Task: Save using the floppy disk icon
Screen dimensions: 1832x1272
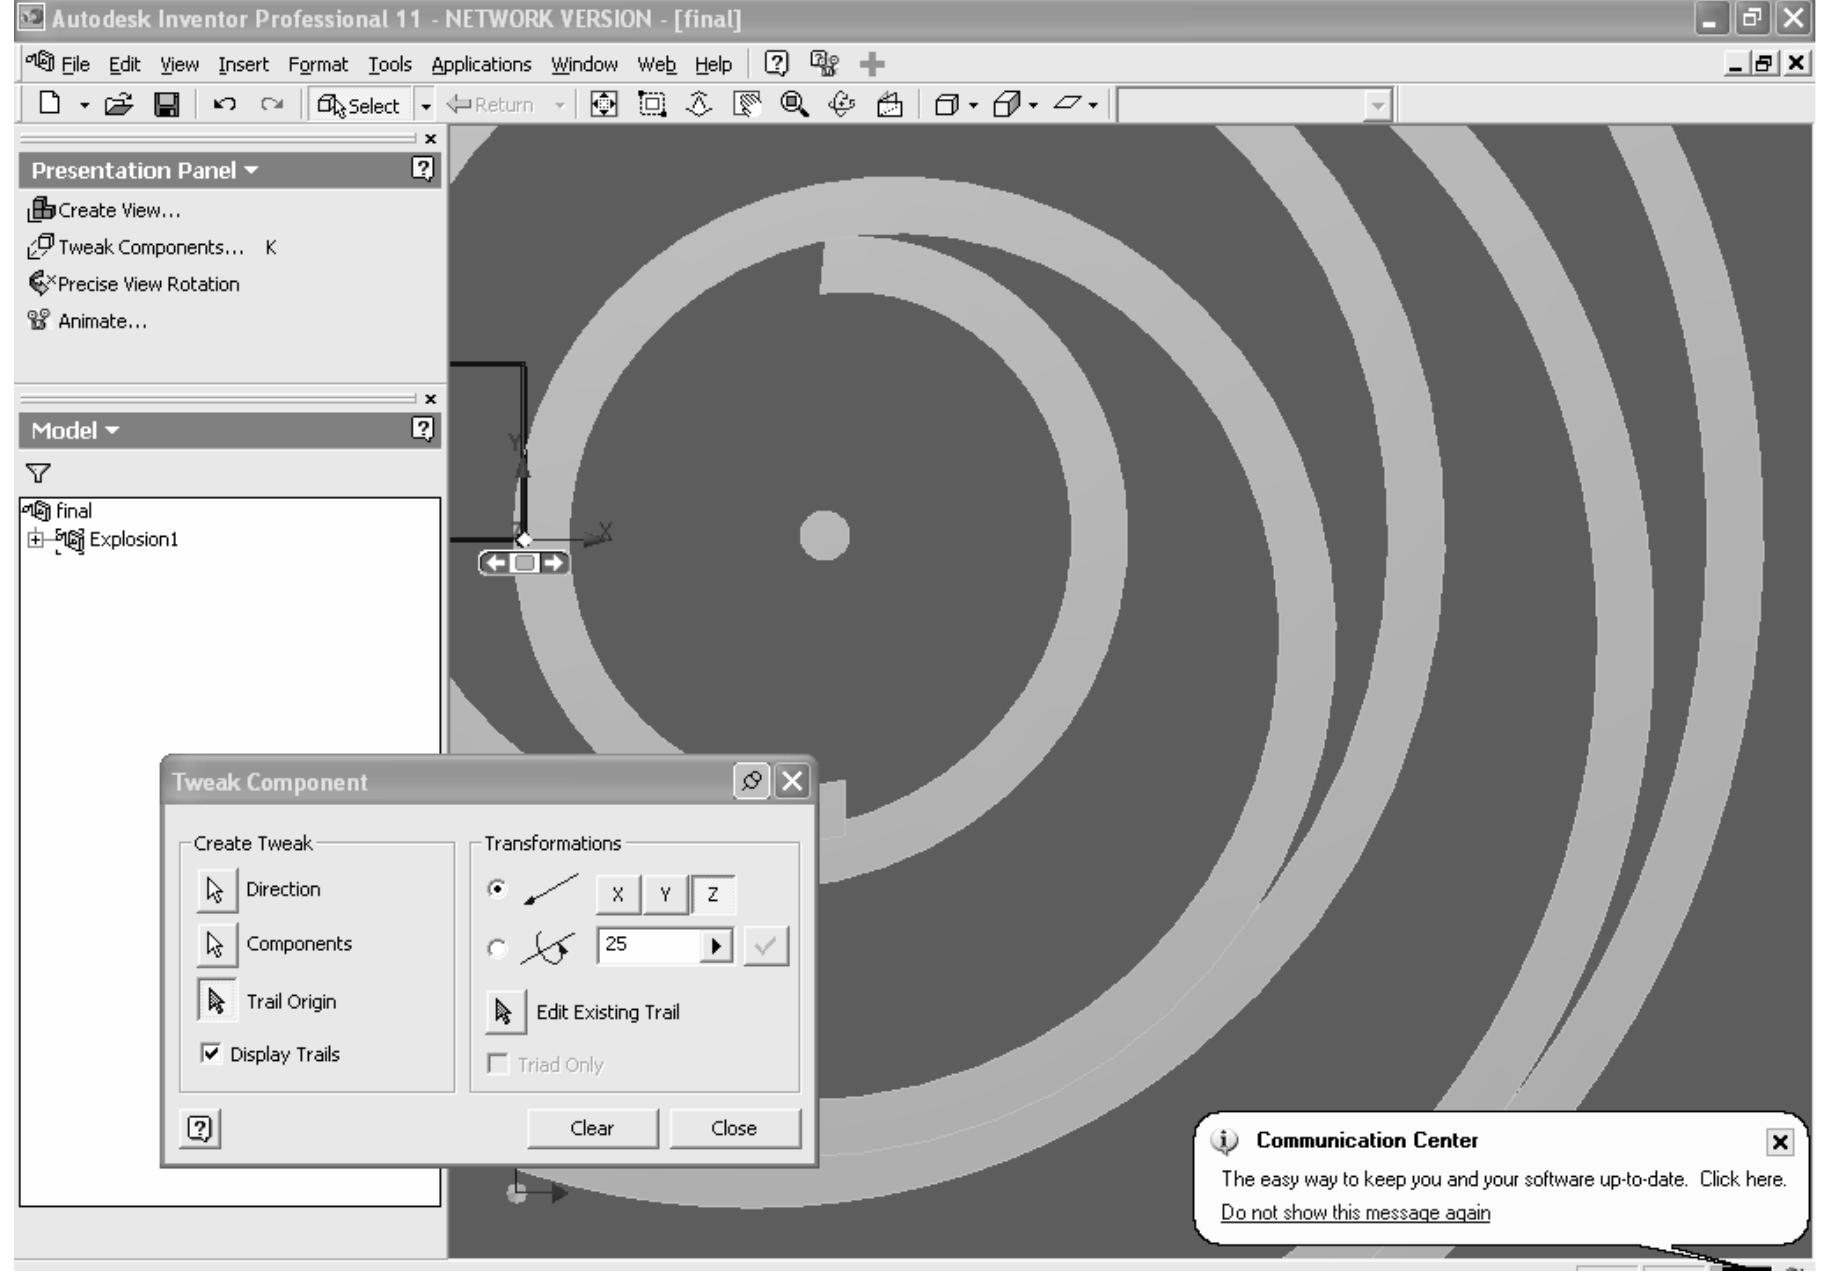Action: coord(166,104)
